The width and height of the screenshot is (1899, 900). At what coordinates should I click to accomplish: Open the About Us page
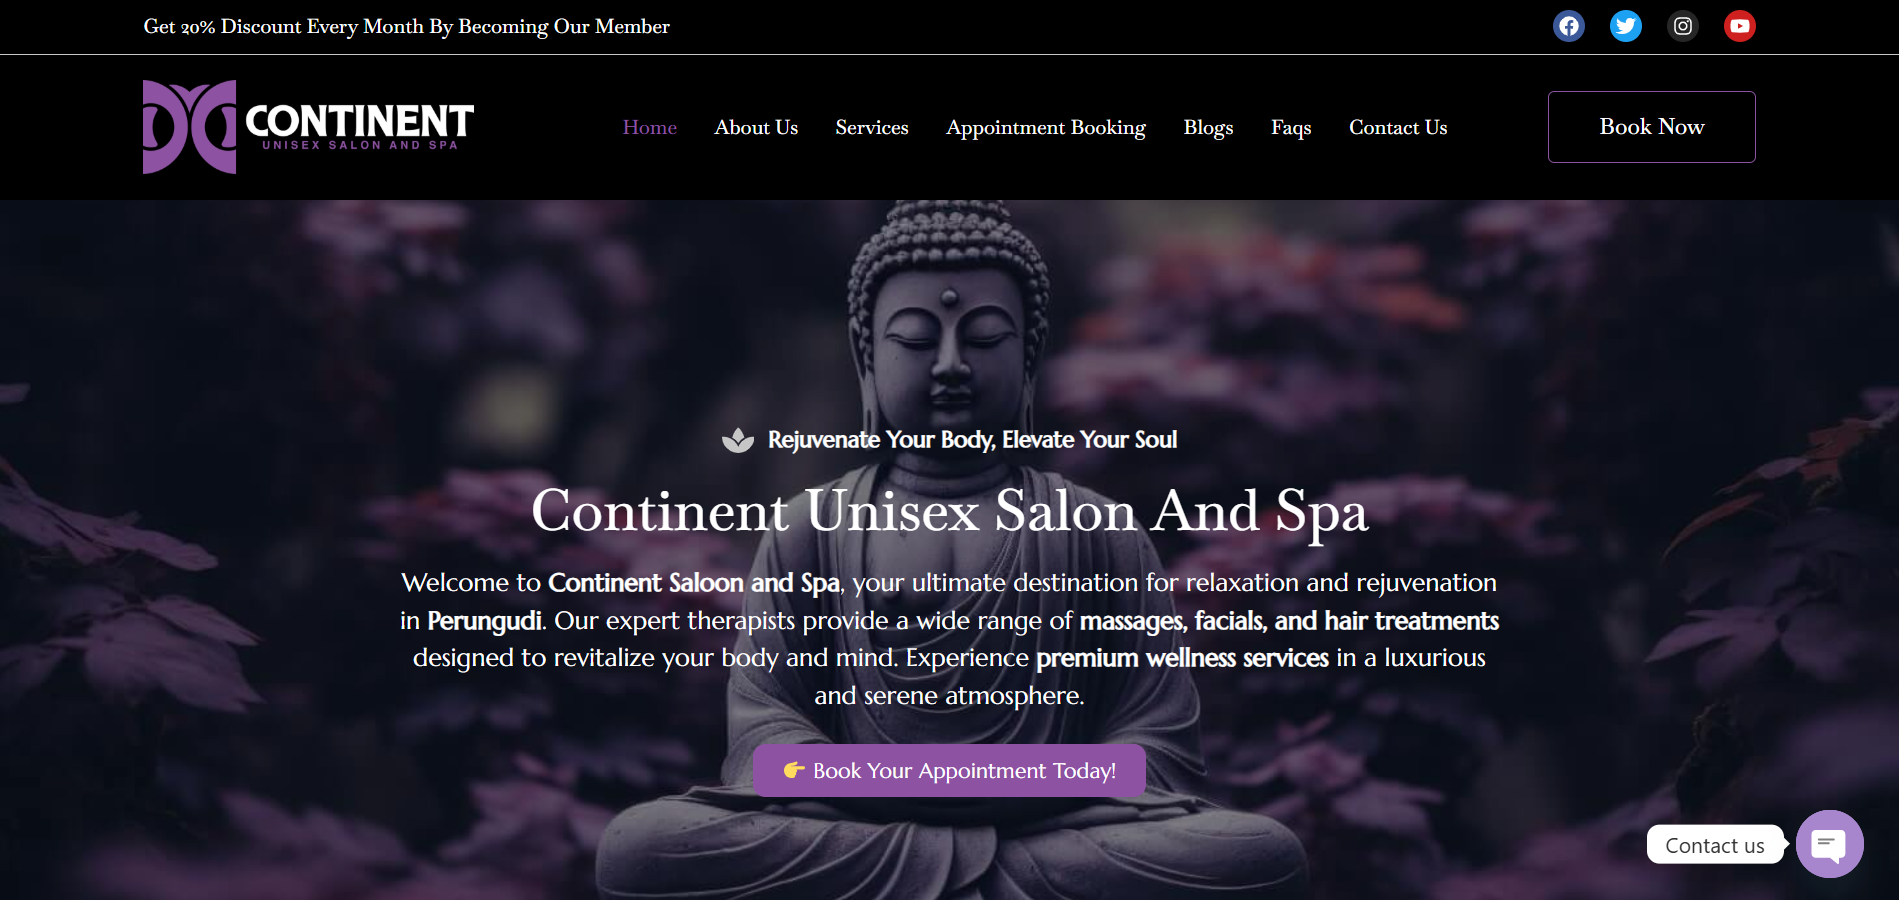pyautogui.click(x=756, y=127)
